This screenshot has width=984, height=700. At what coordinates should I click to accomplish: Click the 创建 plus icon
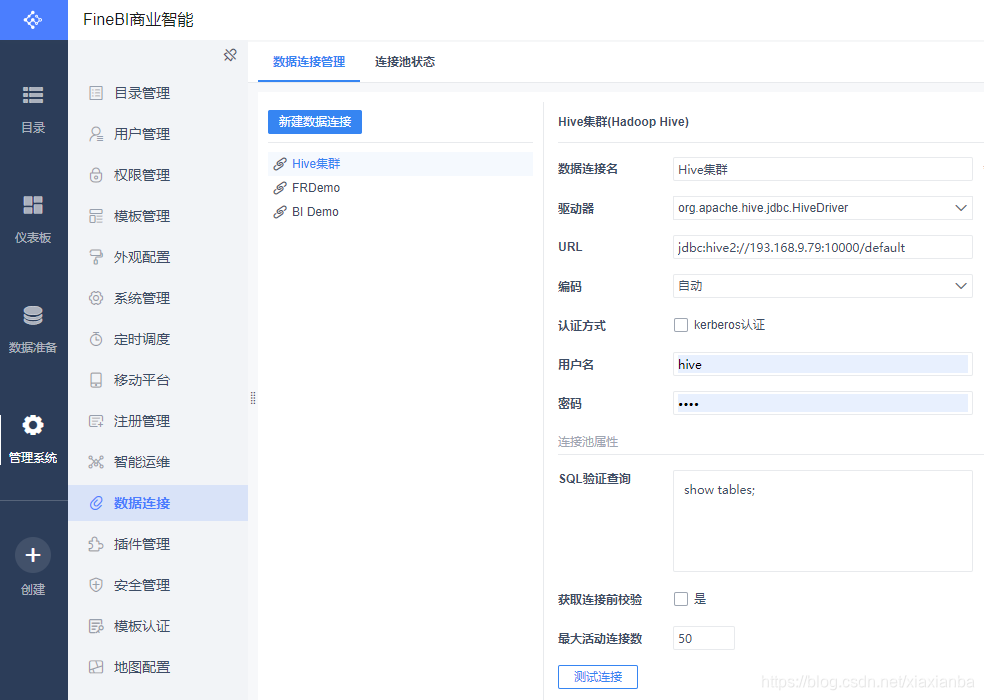pyautogui.click(x=33, y=555)
